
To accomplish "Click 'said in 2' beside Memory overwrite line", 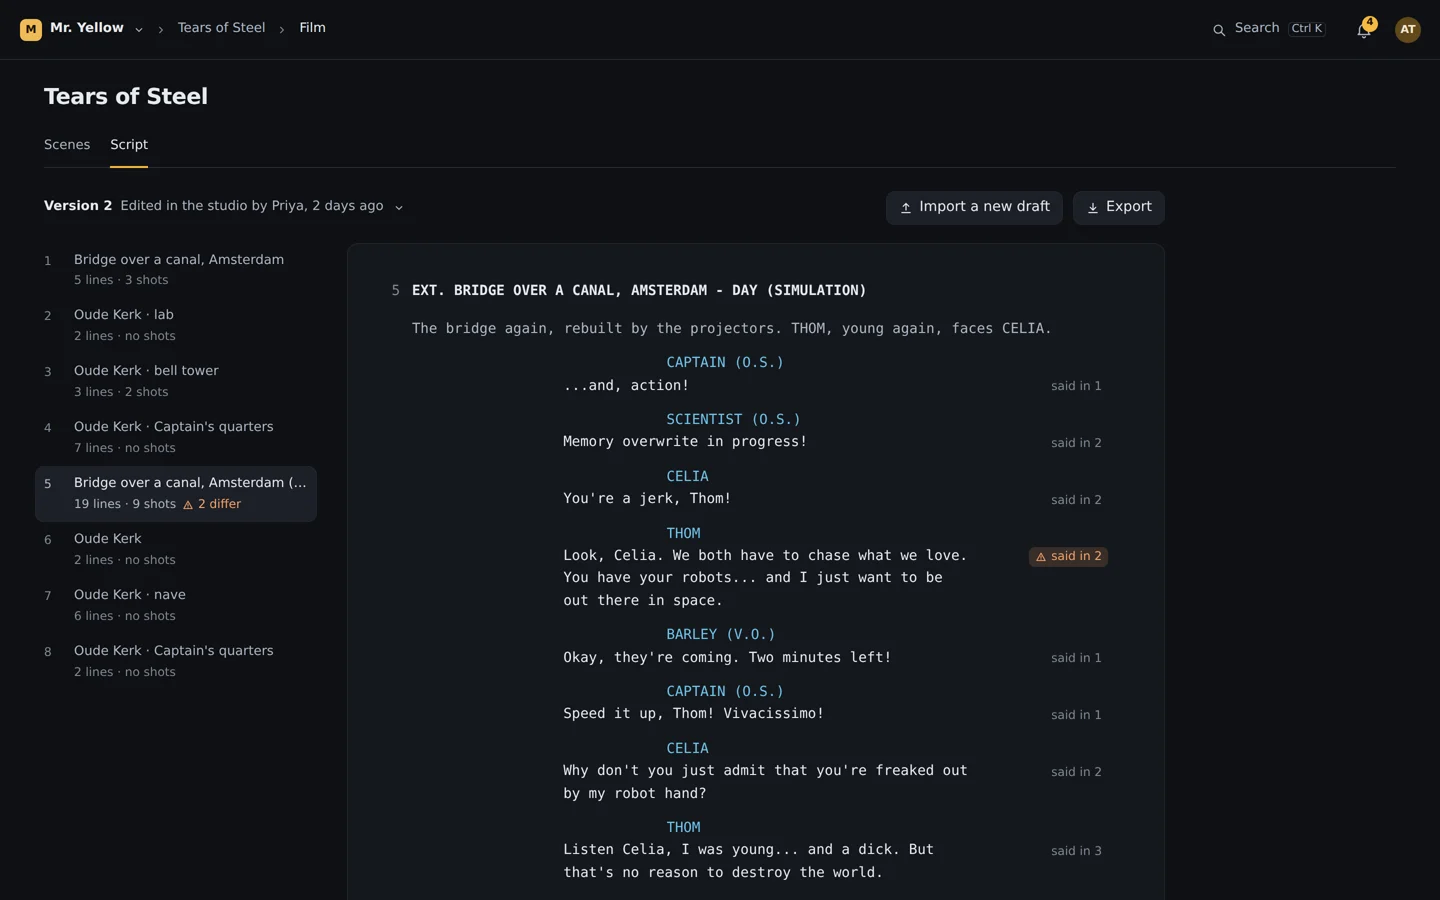I will click(x=1076, y=443).
